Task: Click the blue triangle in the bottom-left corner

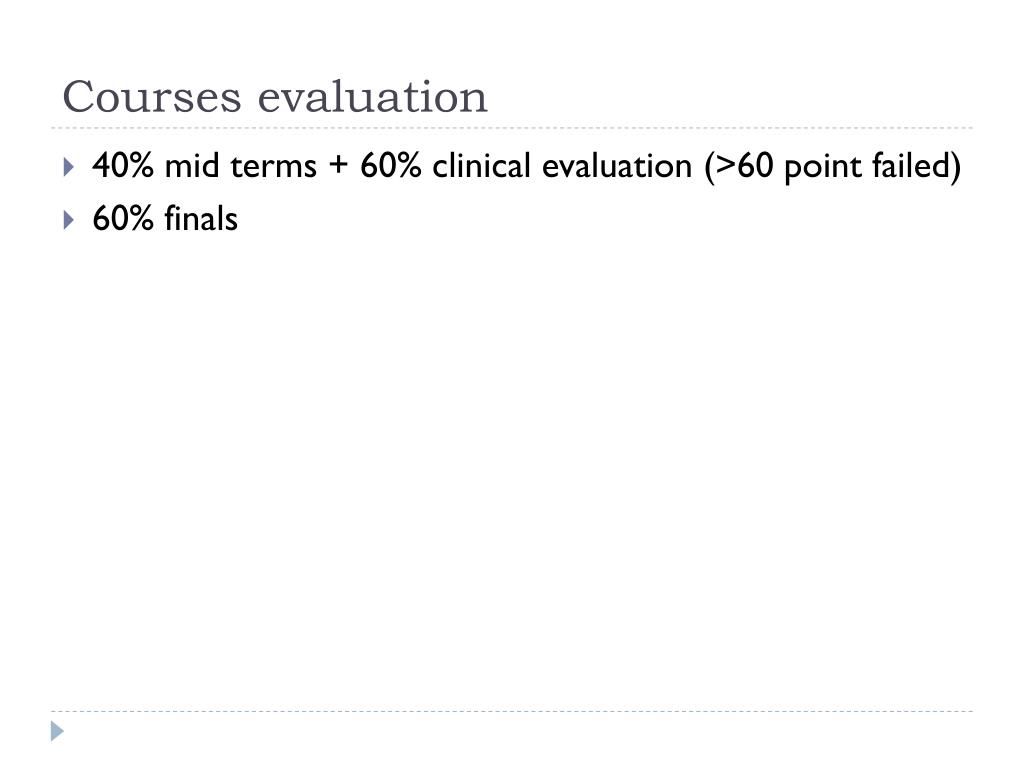Action: [58, 731]
